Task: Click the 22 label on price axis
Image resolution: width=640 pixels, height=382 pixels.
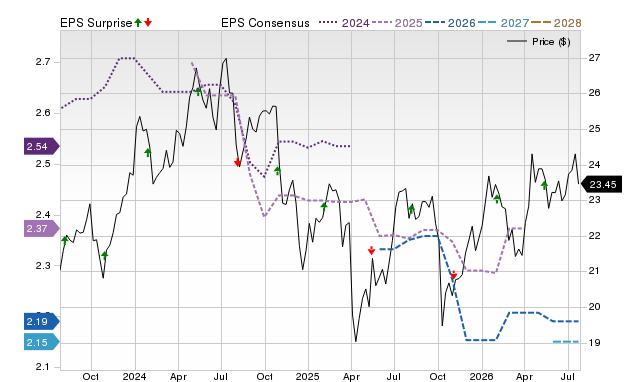Action: tap(594, 235)
